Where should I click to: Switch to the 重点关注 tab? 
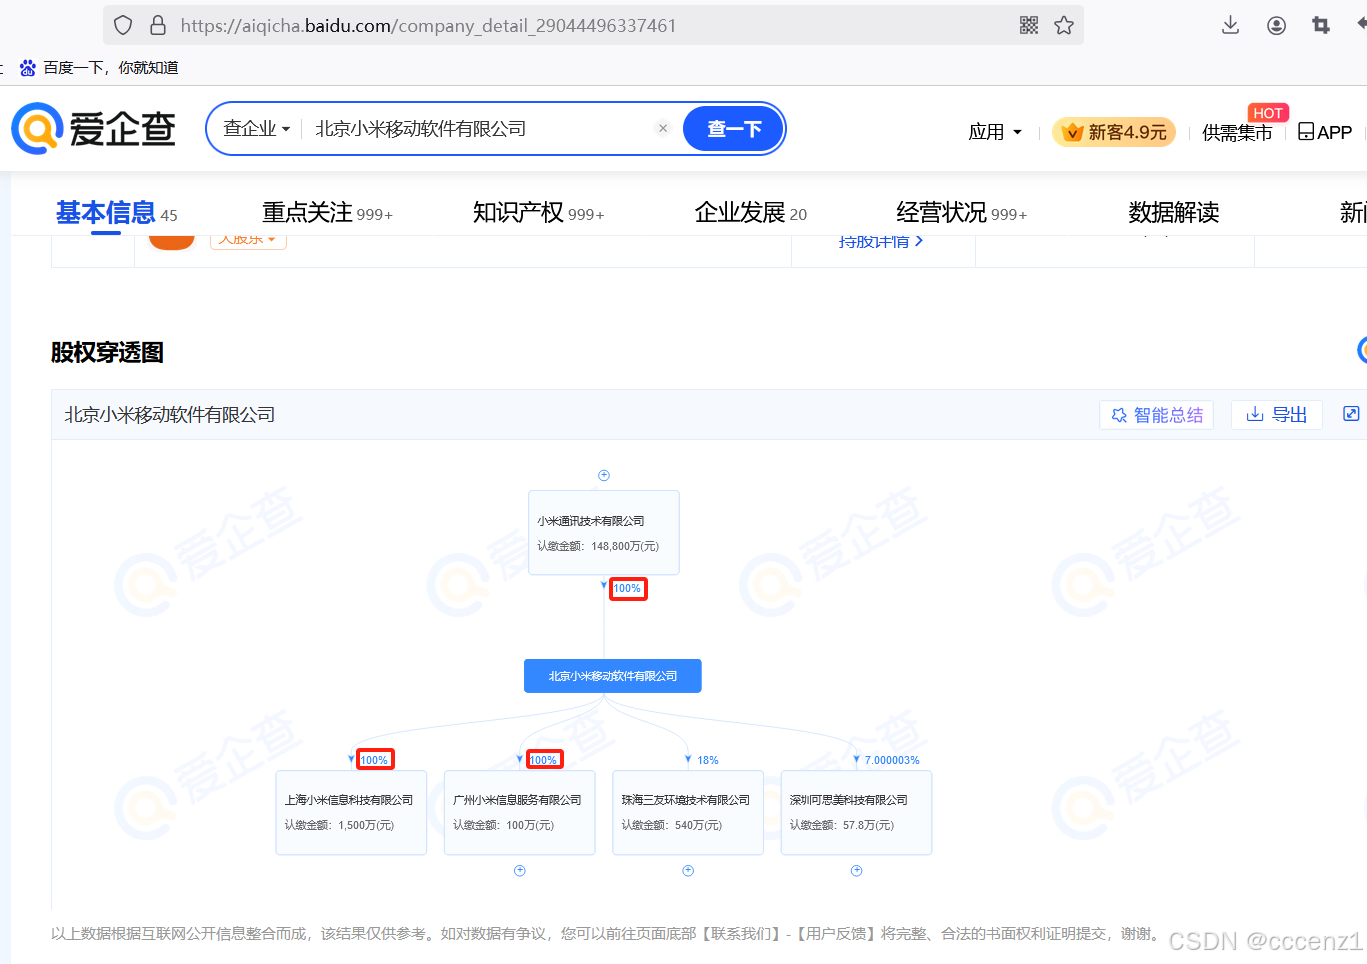pos(327,213)
